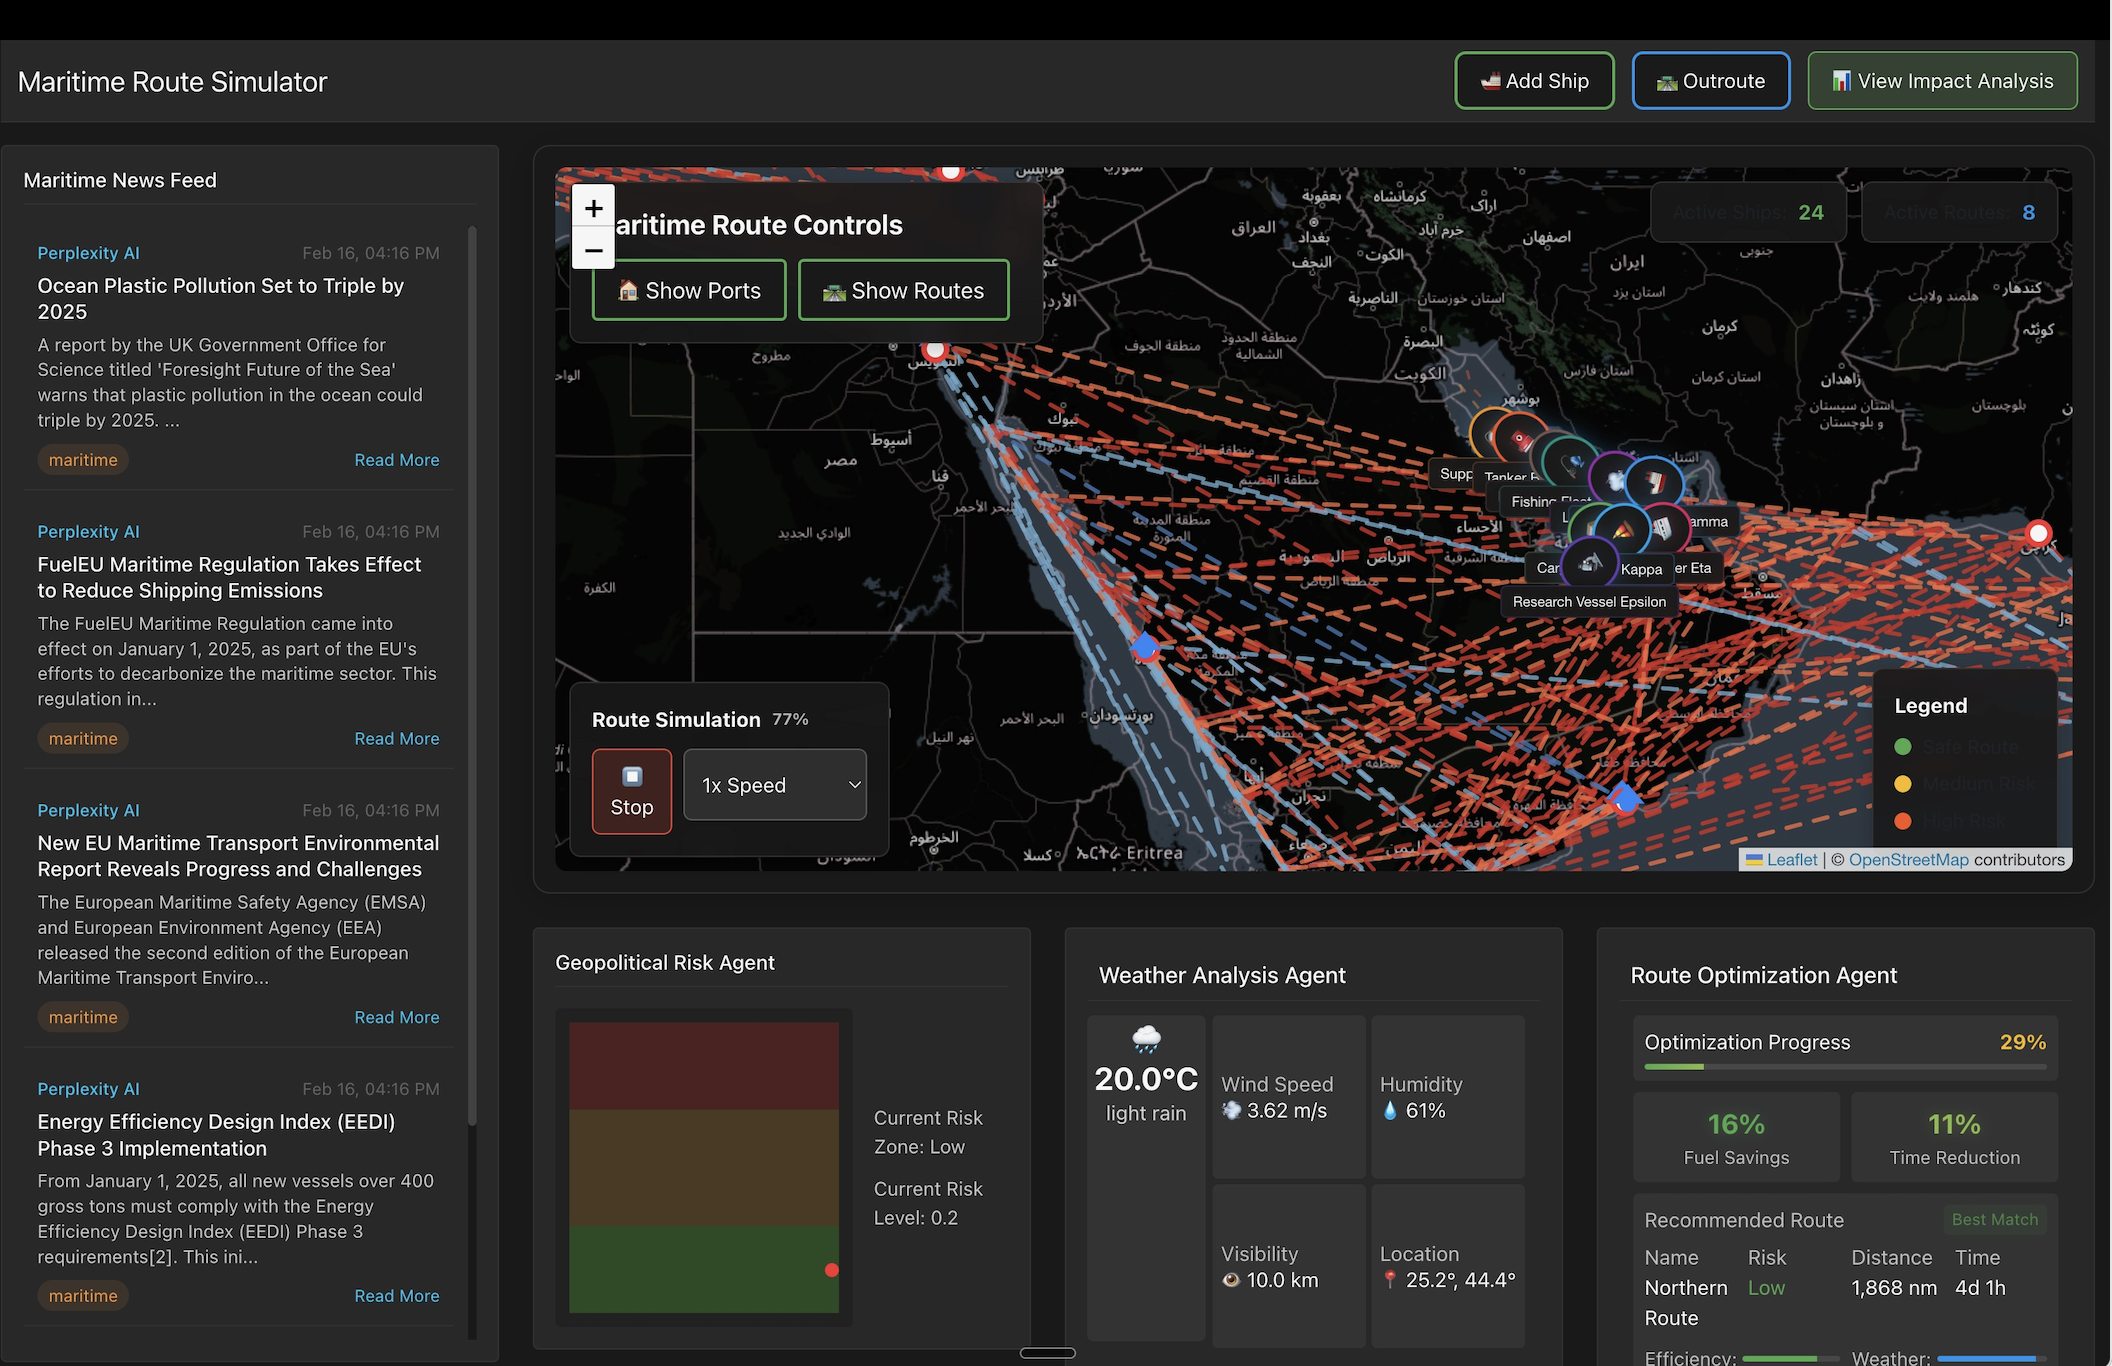2112x1366 pixels.
Task: Open Read More for FuelEU Maritime Regulation
Action: [396, 739]
